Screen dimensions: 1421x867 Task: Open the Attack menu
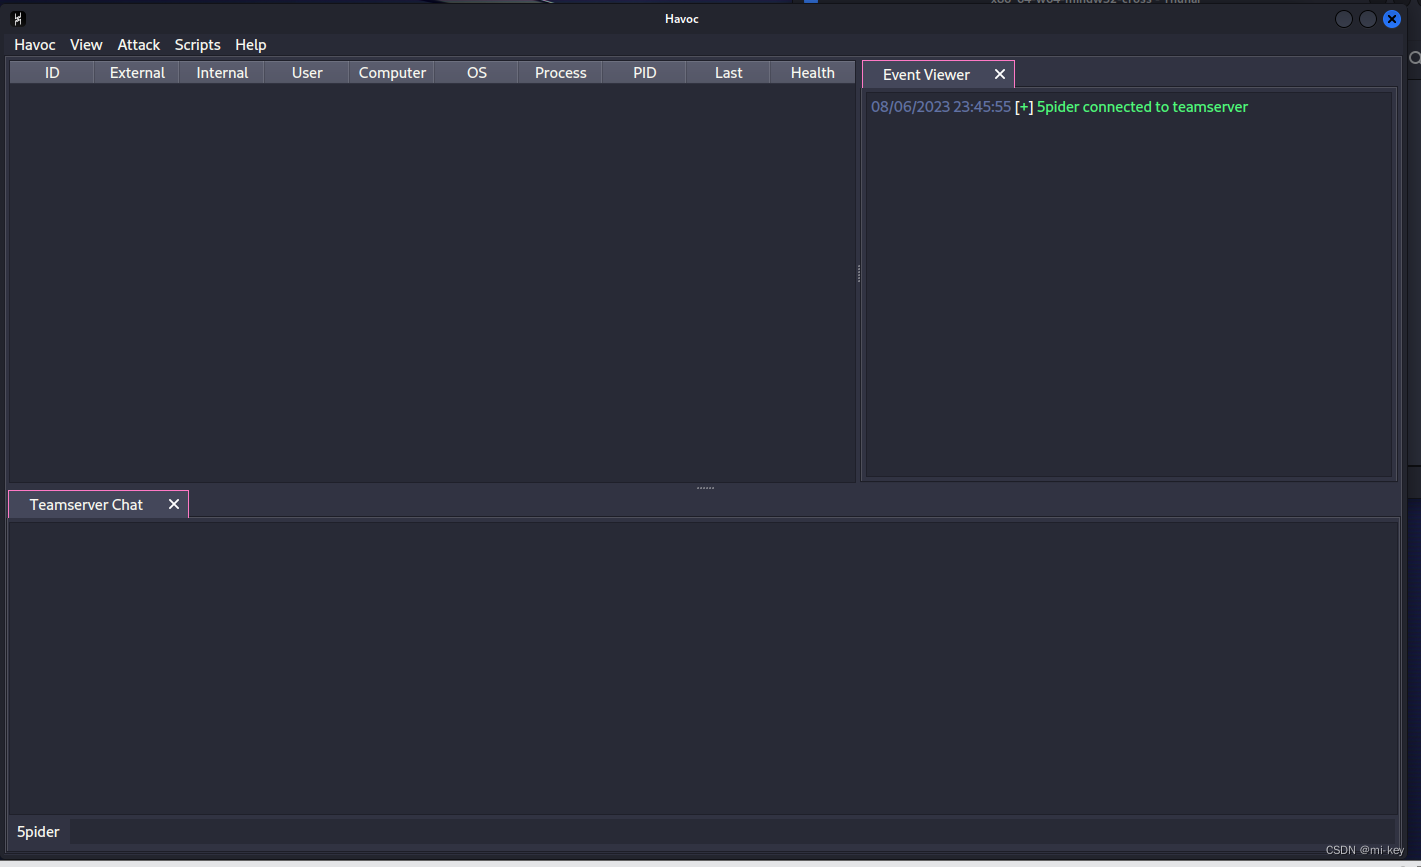click(x=139, y=45)
